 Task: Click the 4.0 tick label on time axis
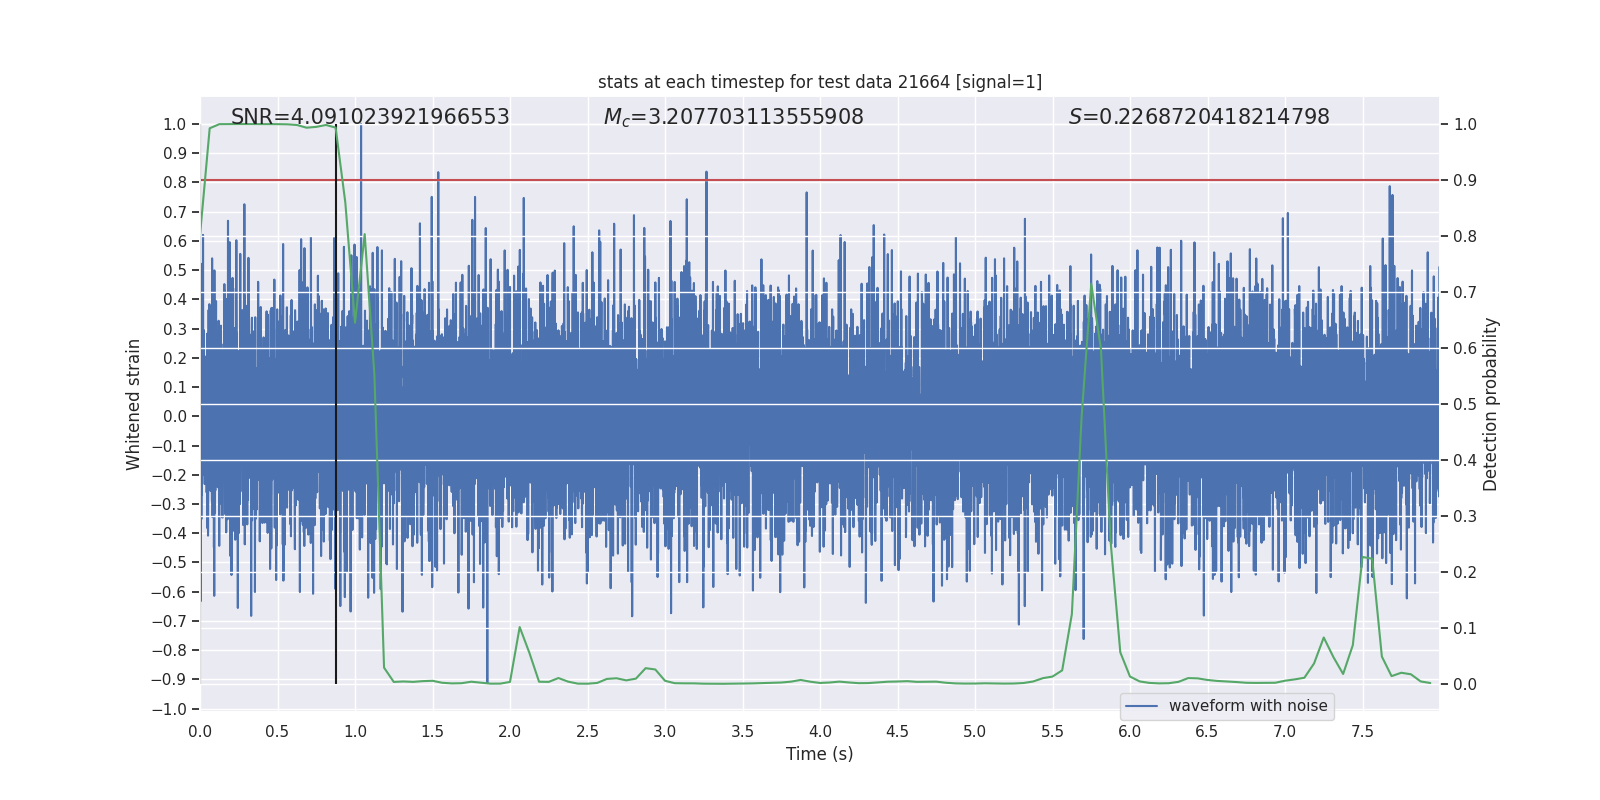tap(820, 731)
